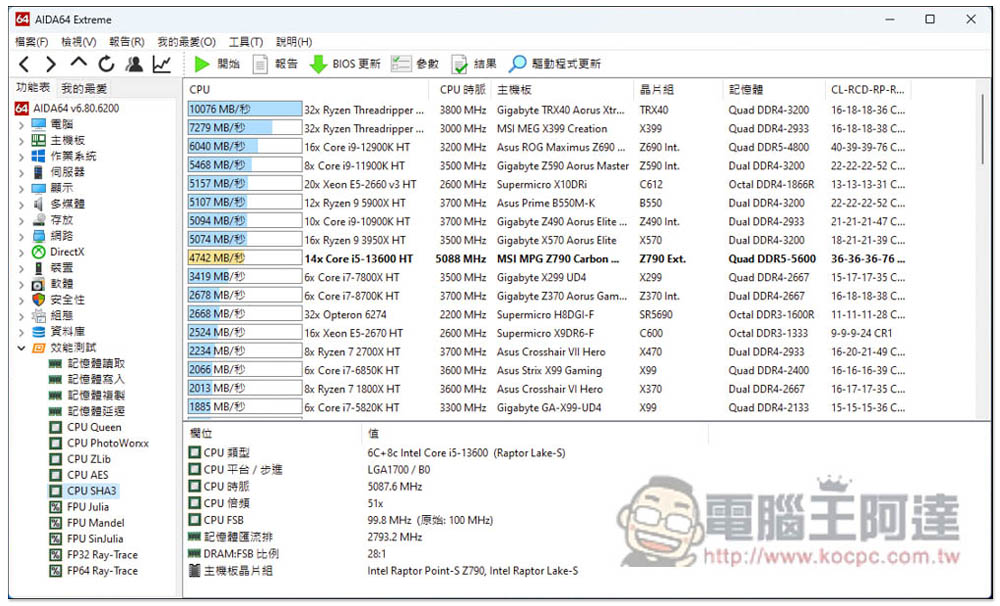Open 記憶體讀取 memory read benchmark

(x=96, y=364)
